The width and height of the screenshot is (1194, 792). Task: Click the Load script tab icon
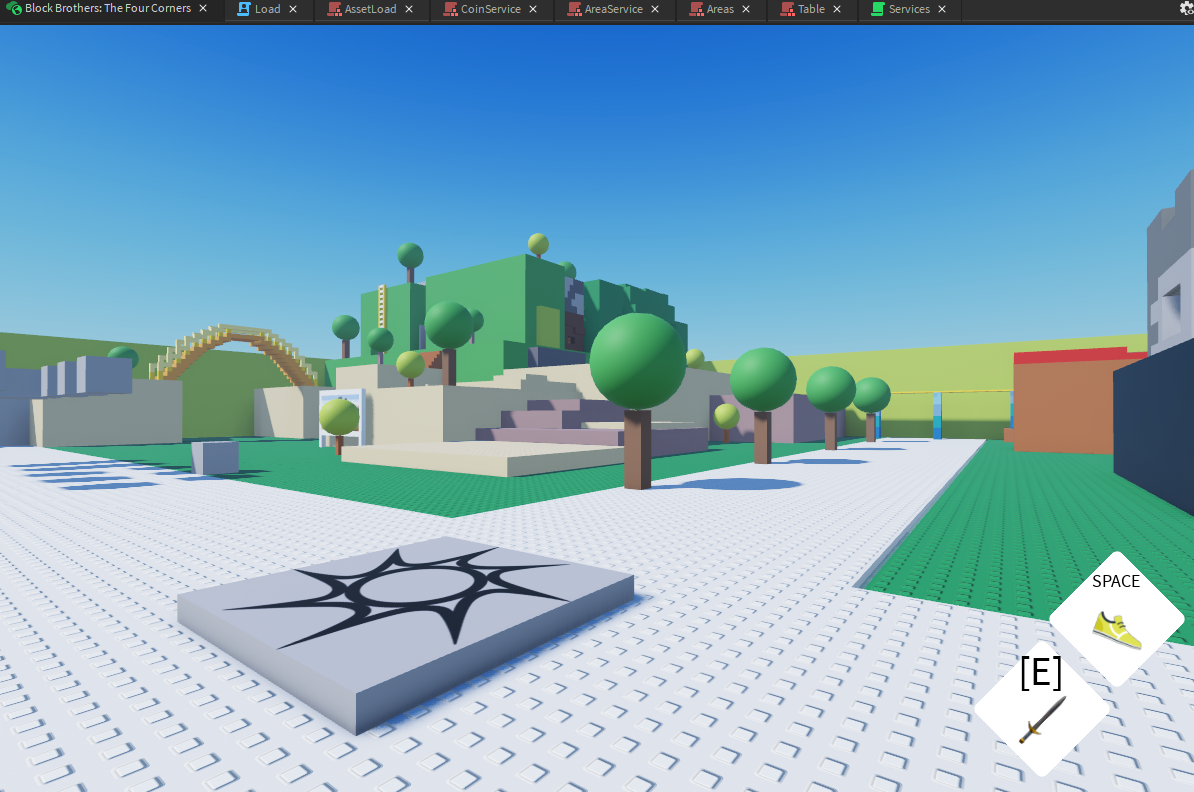pyautogui.click(x=243, y=9)
